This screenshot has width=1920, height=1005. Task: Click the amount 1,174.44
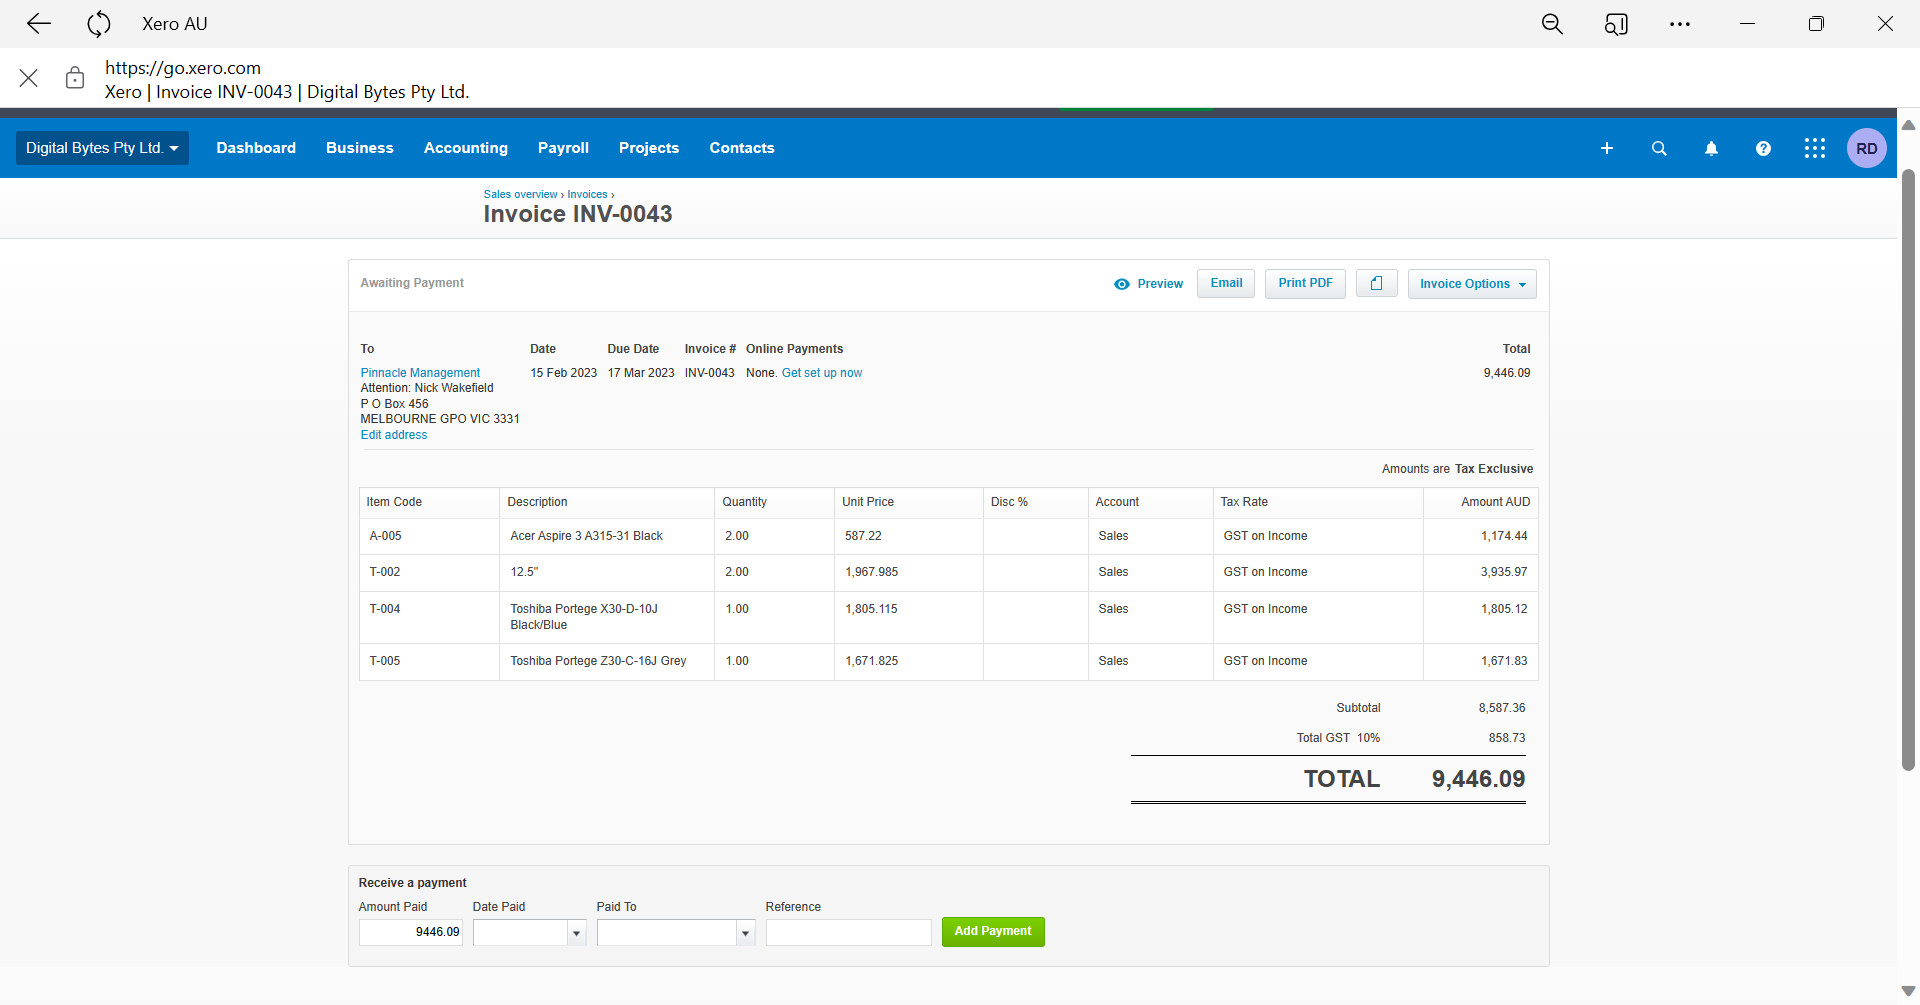(x=1504, y=537)
